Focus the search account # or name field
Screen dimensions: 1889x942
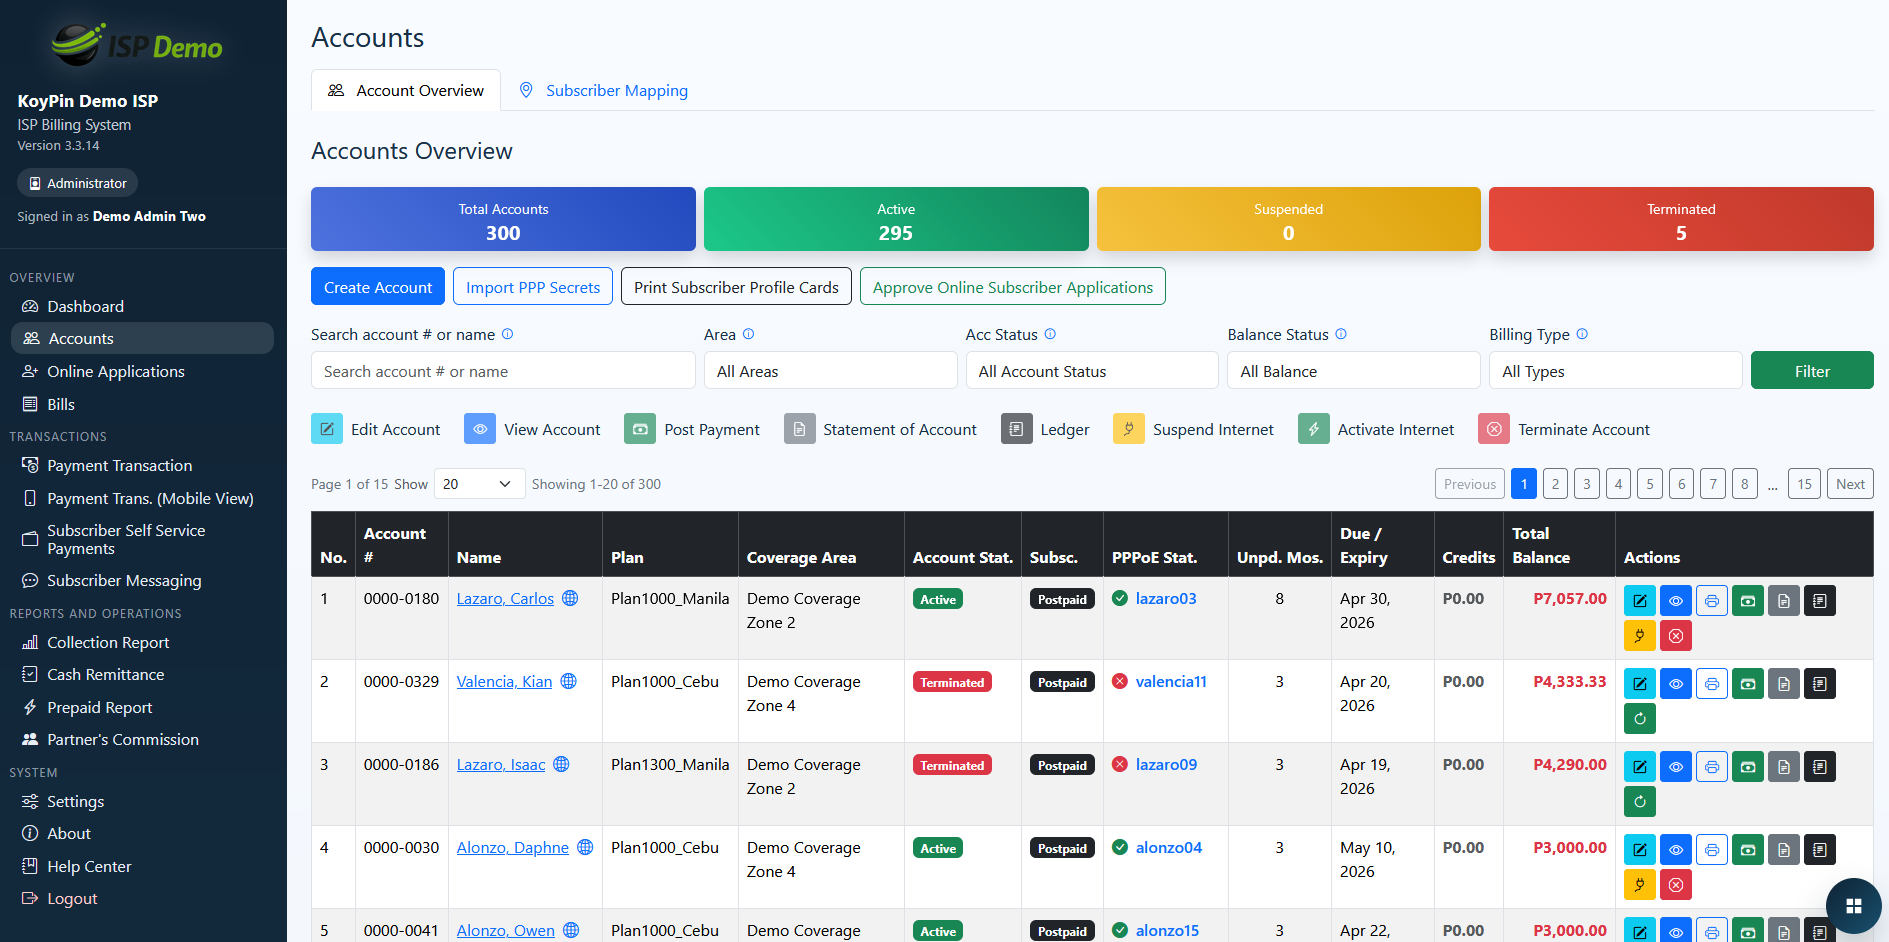coord(503,371)
